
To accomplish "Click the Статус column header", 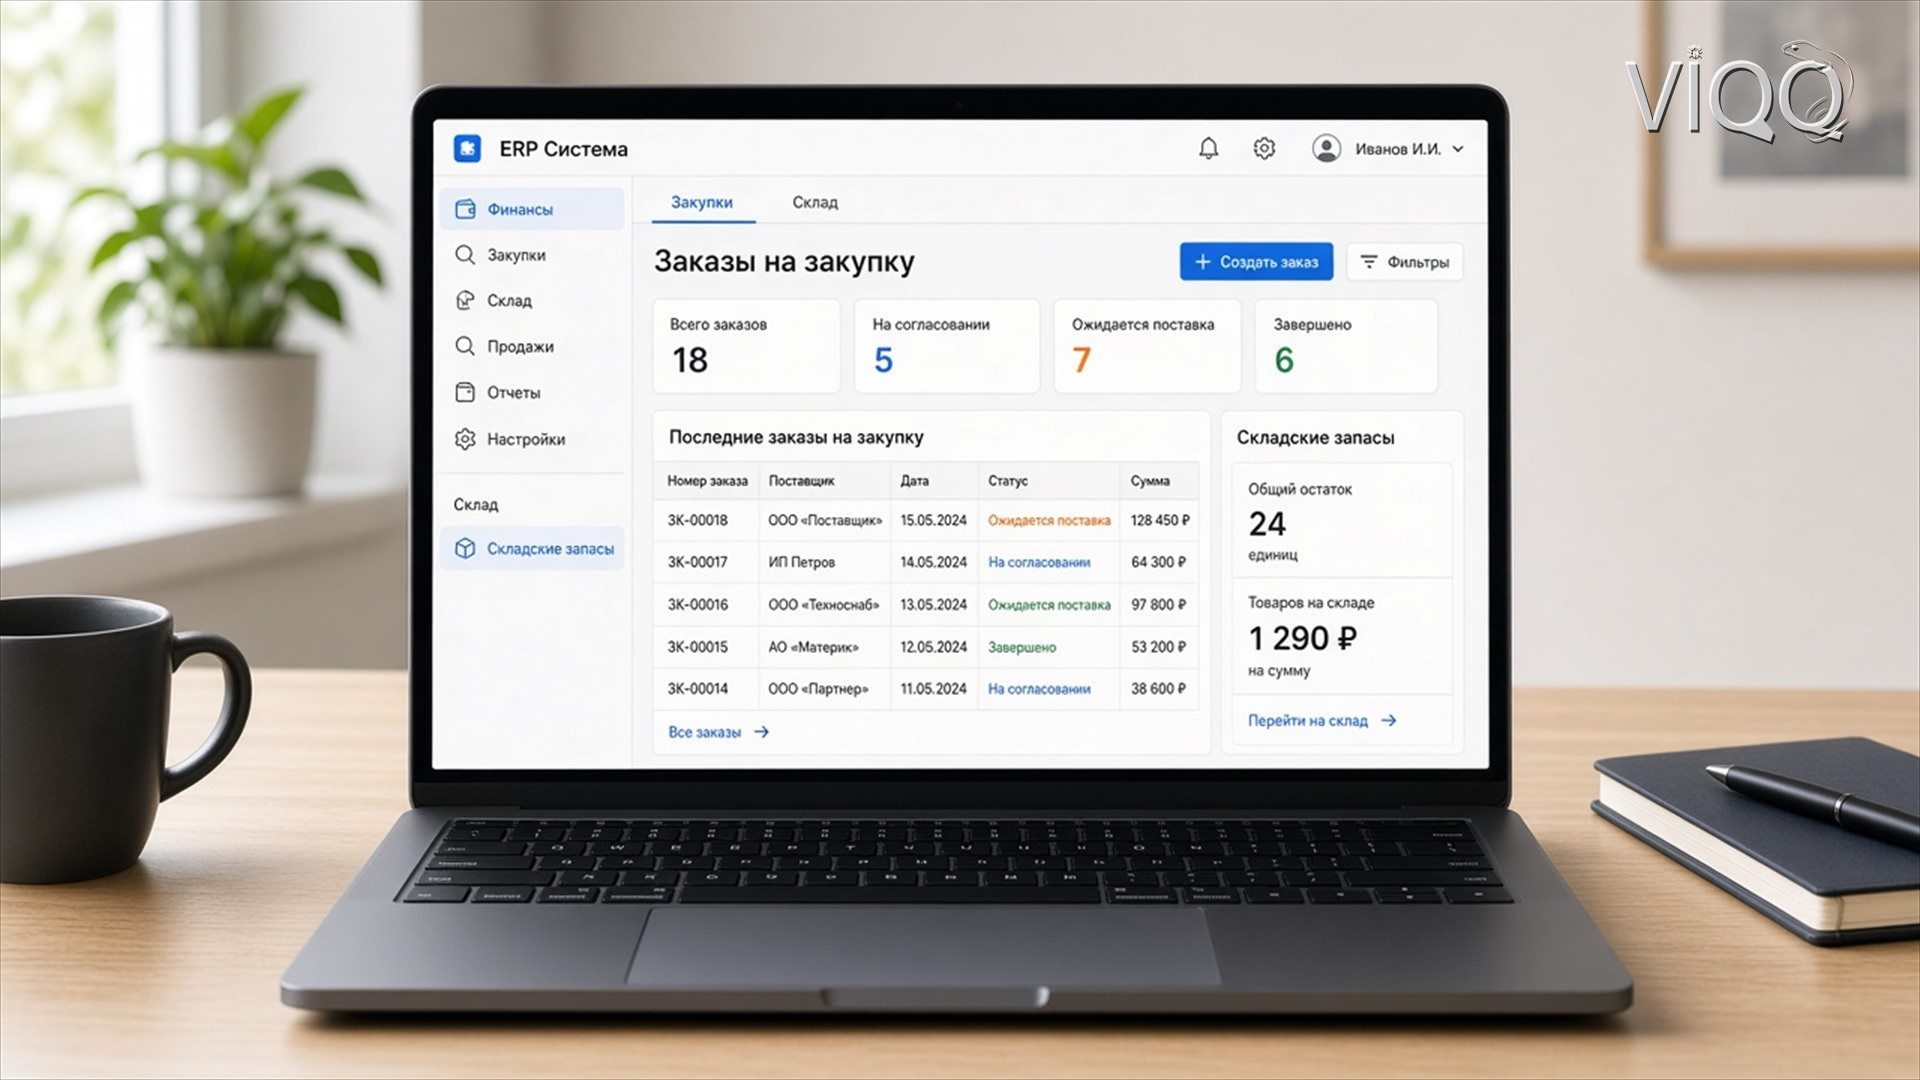I will pyautogui.click(x=1008, y=481).
